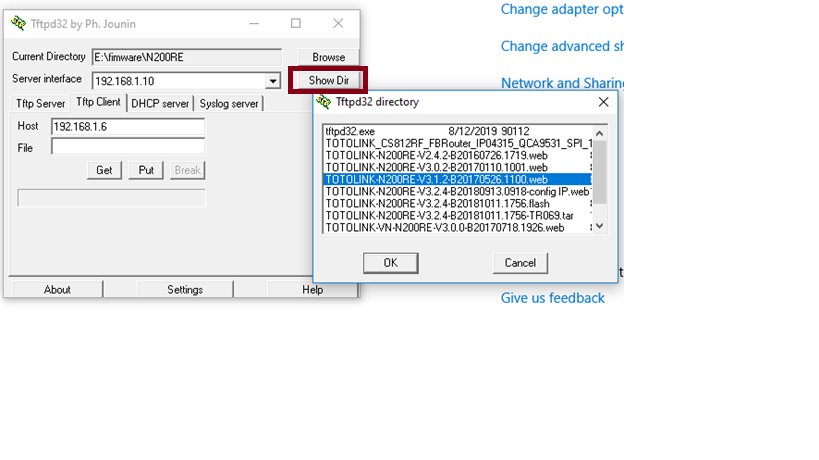Screen dimensions: 819x460
Task: Click into the Host input field
Action: click(x=128, y=127)
